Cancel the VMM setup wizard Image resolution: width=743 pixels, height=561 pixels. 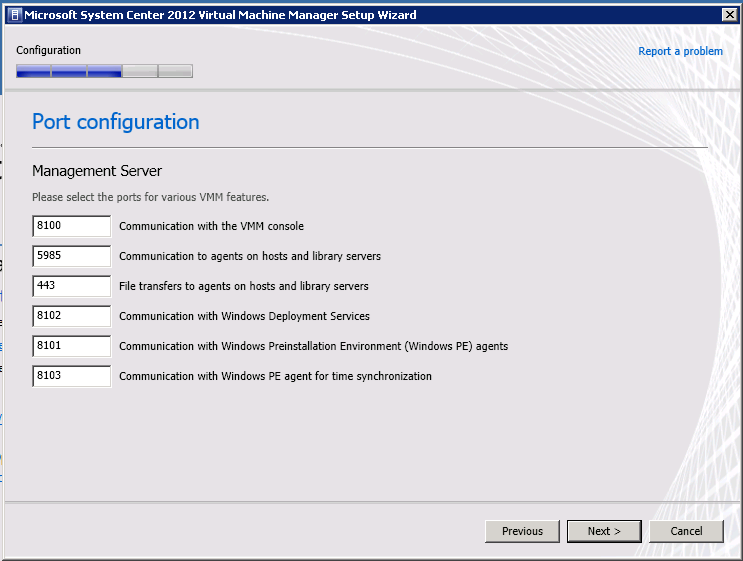click(686, 531)
